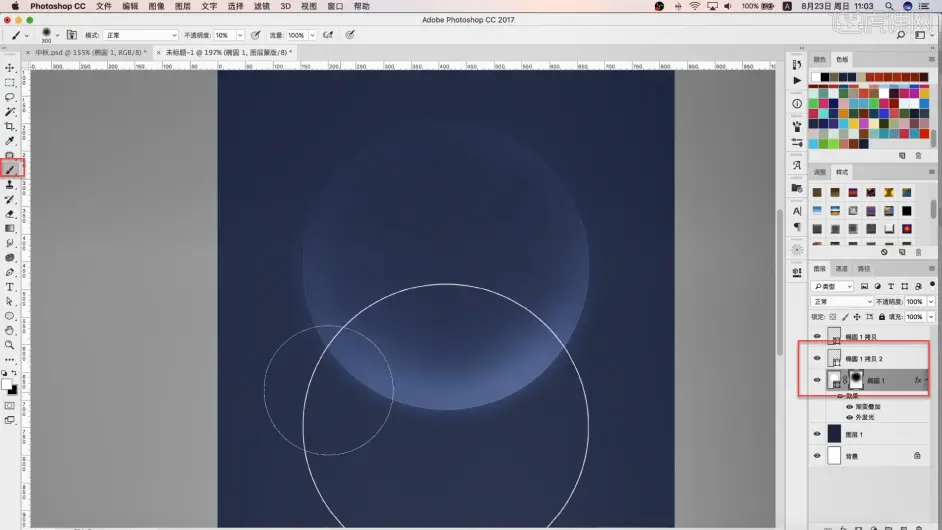The width and height of the screenshot is (942, 530).
Task: Select the Path Selection tool
Action: tap(10, 301)
